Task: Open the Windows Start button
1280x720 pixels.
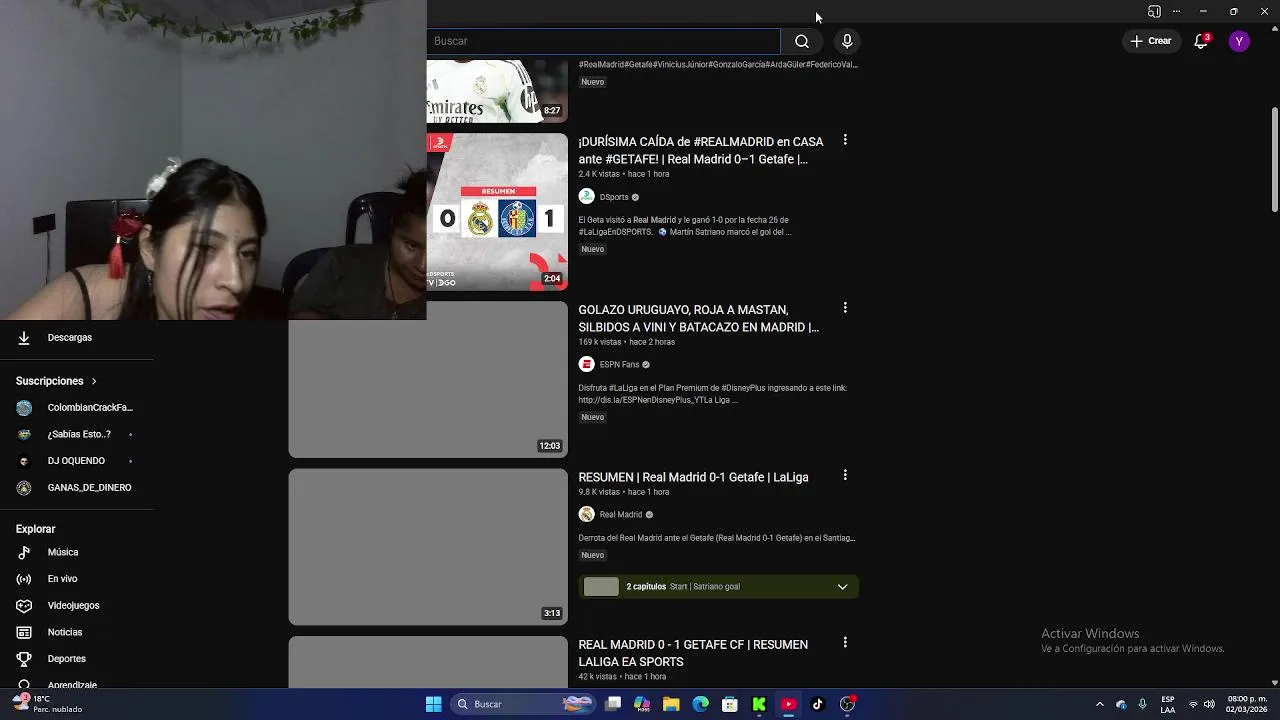Action: coord(433,704)
